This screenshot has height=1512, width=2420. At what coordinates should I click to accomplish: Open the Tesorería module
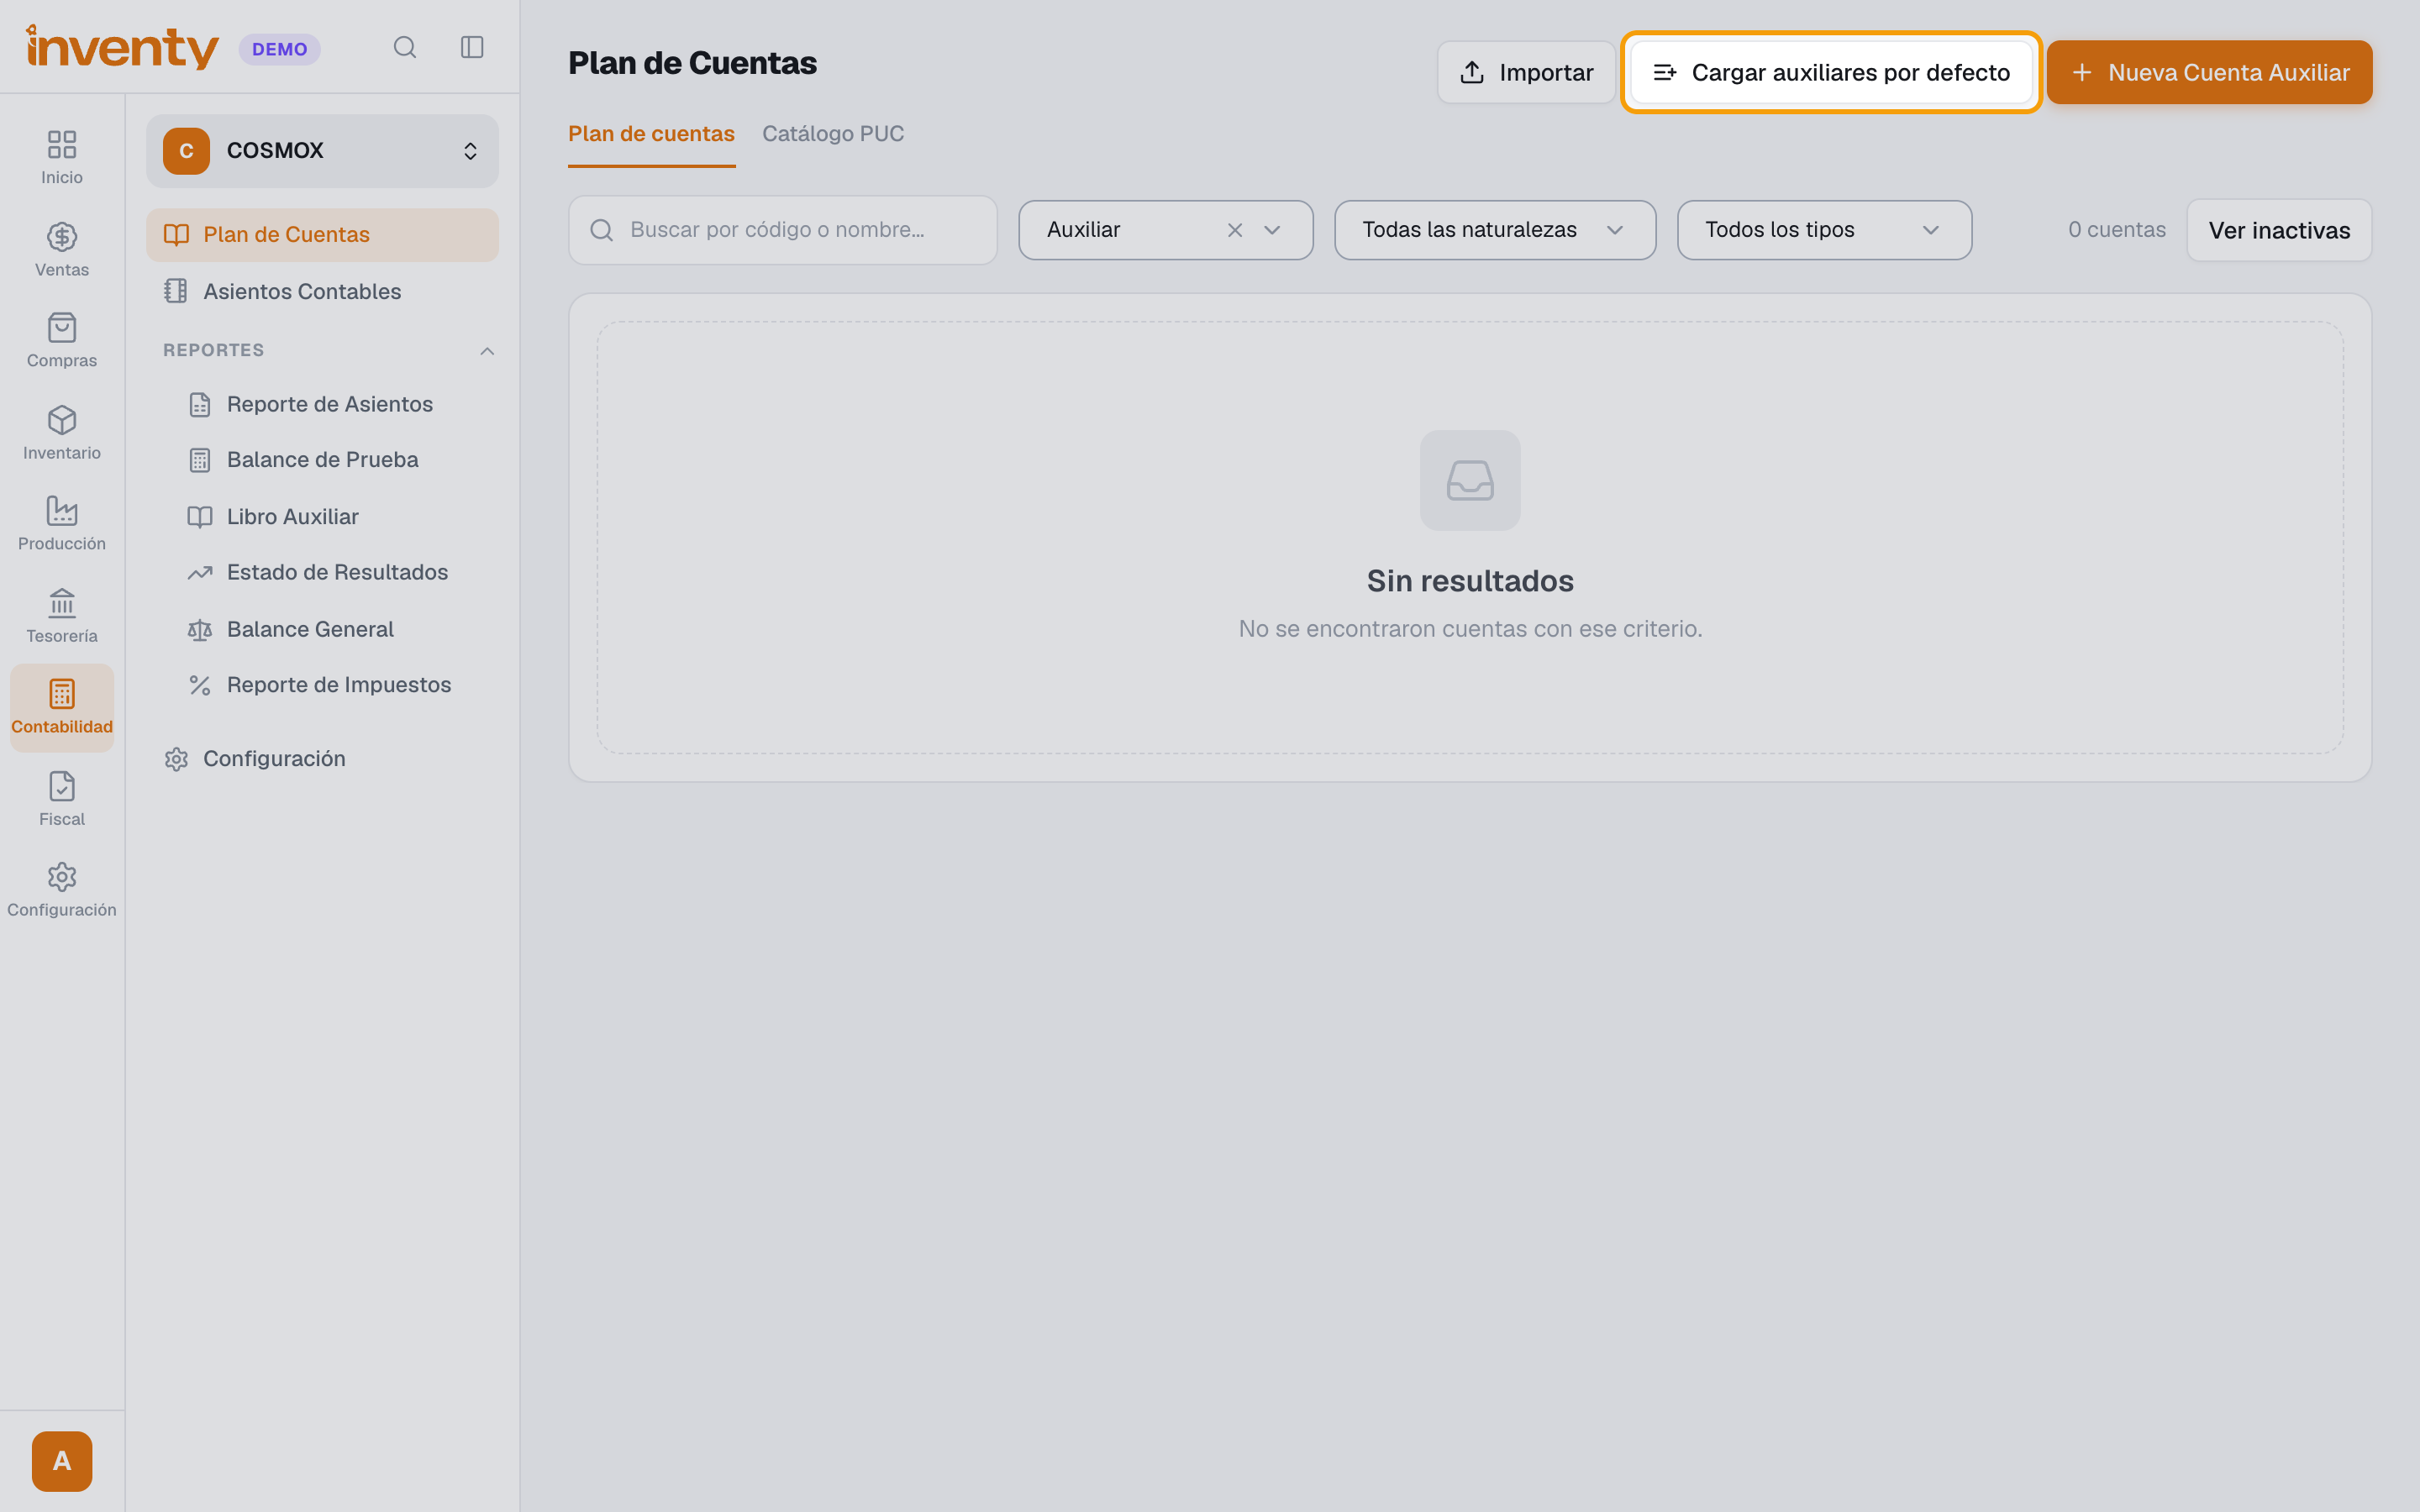[62, 616]
